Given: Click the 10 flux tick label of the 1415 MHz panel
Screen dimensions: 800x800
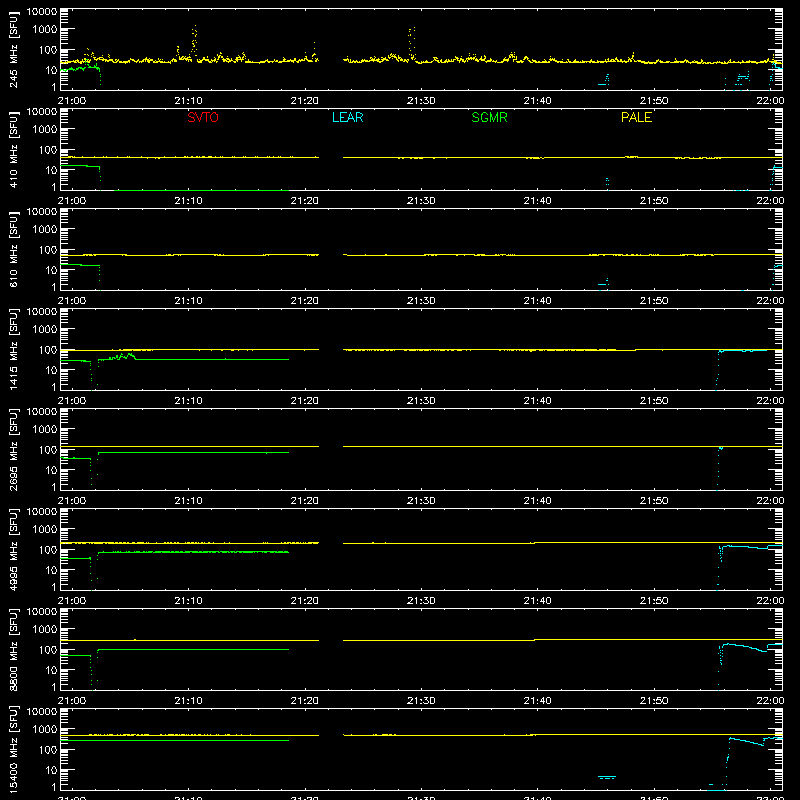Looking at the screenshot, I should [x=51, y=370].
